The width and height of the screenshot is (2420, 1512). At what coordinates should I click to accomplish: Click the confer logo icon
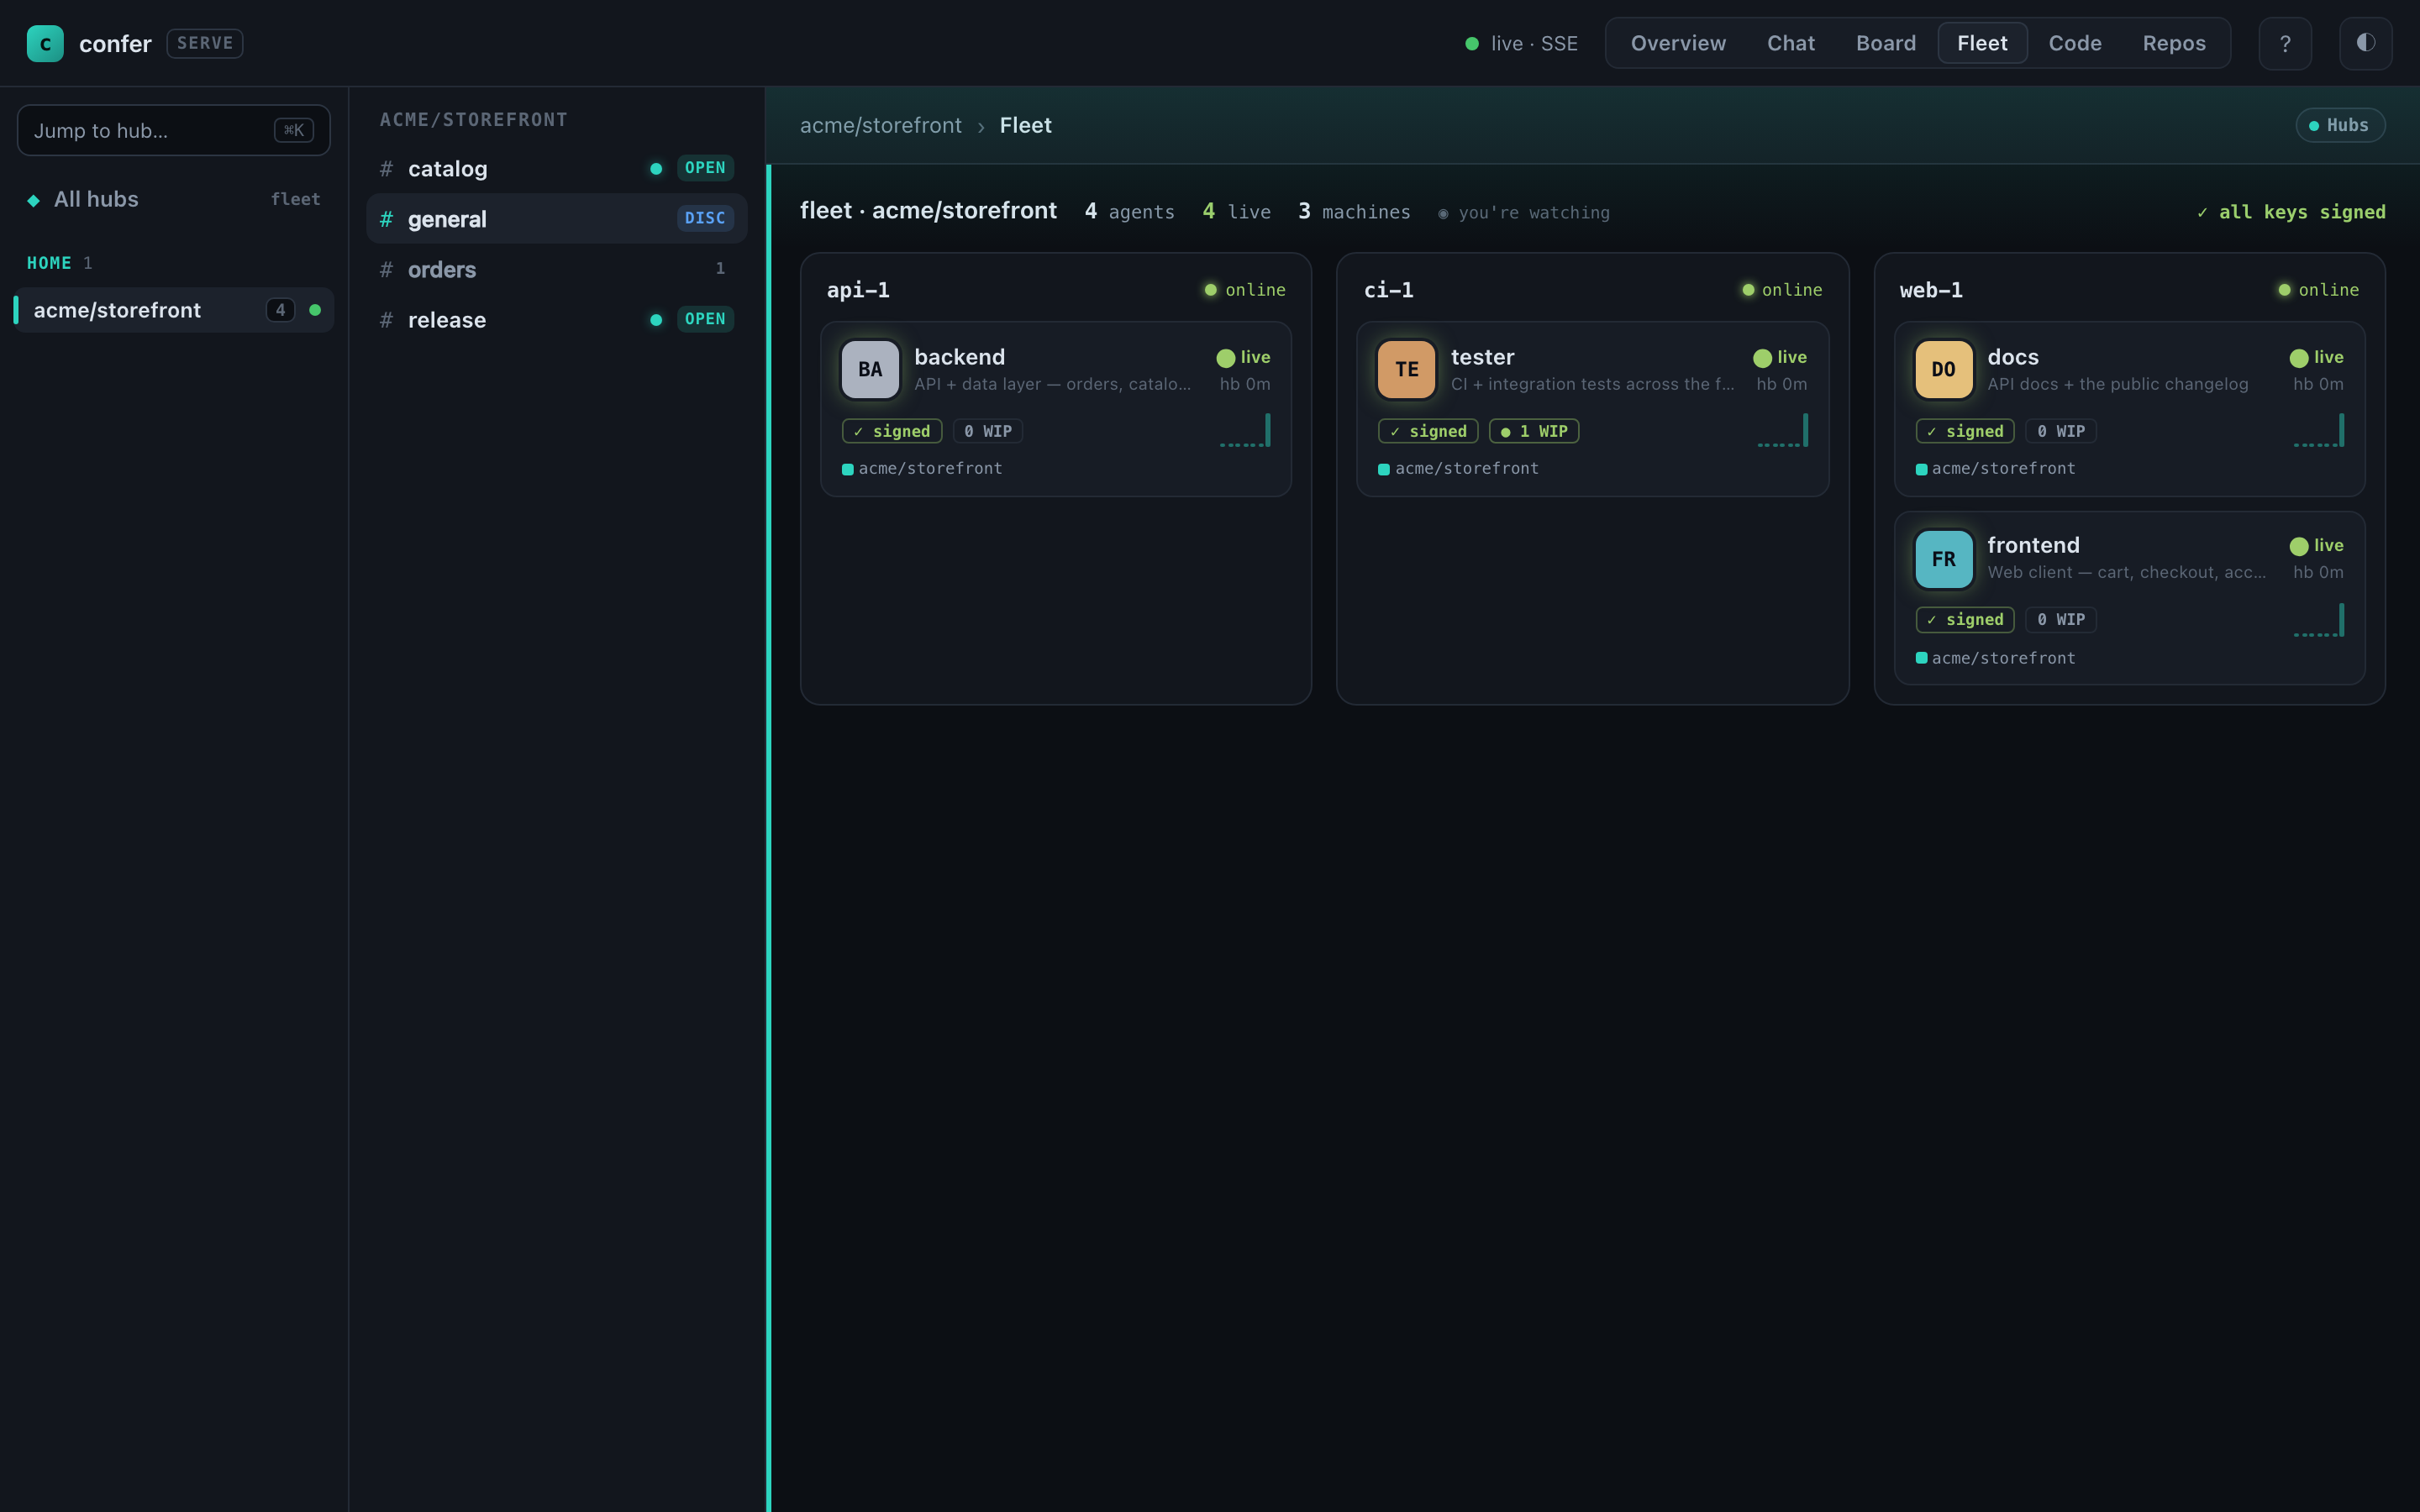tap(45, 43)
